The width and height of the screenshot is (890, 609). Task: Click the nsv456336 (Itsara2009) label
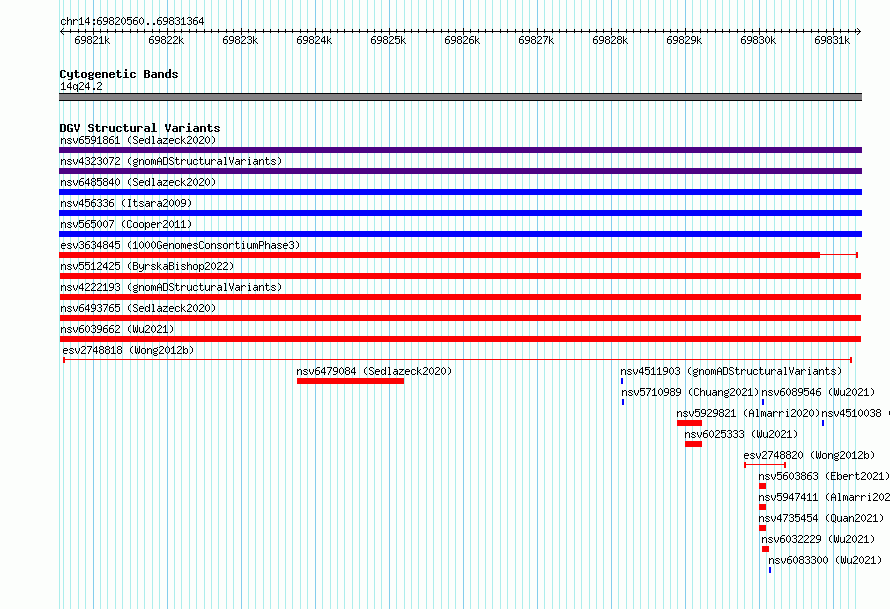(126, 203)
